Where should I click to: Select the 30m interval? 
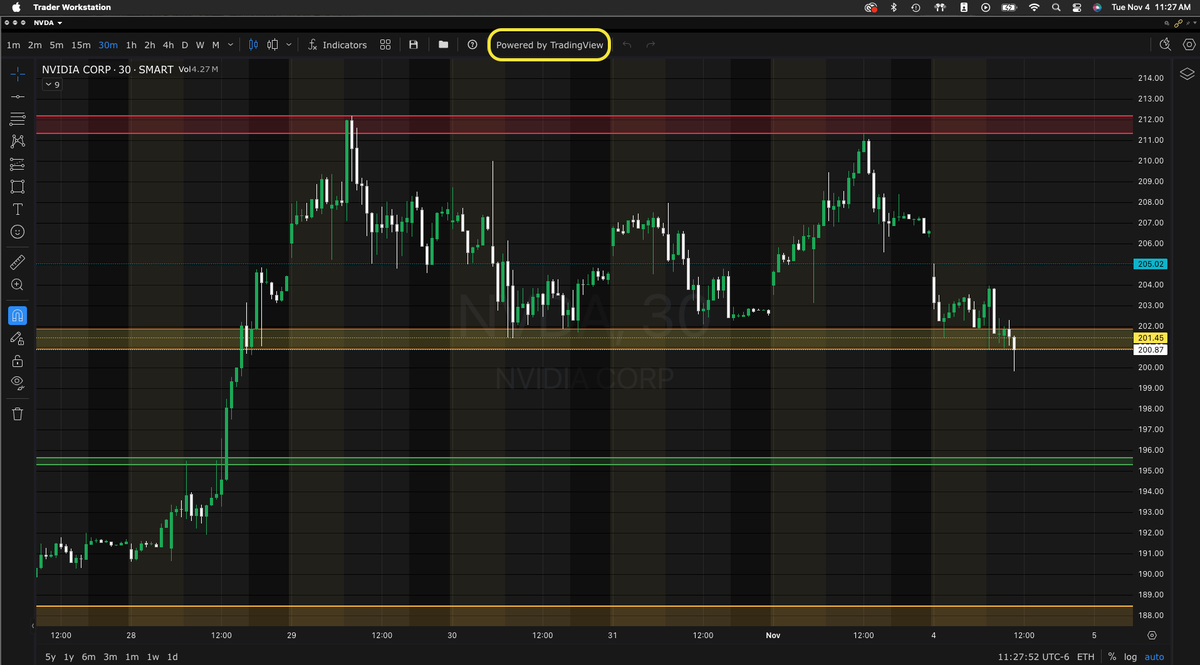[108, 45]
